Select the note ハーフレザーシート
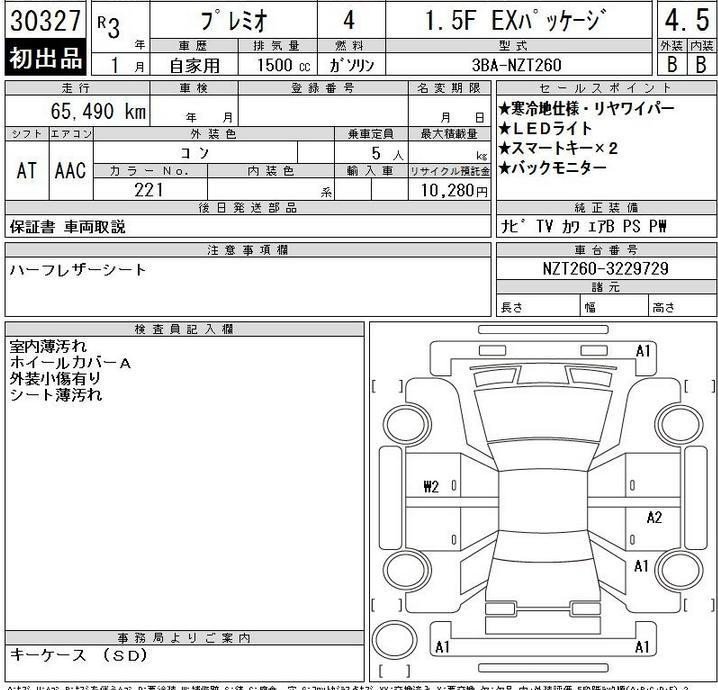The width and height of the screenshot is (718, 690). pos(78,270)
